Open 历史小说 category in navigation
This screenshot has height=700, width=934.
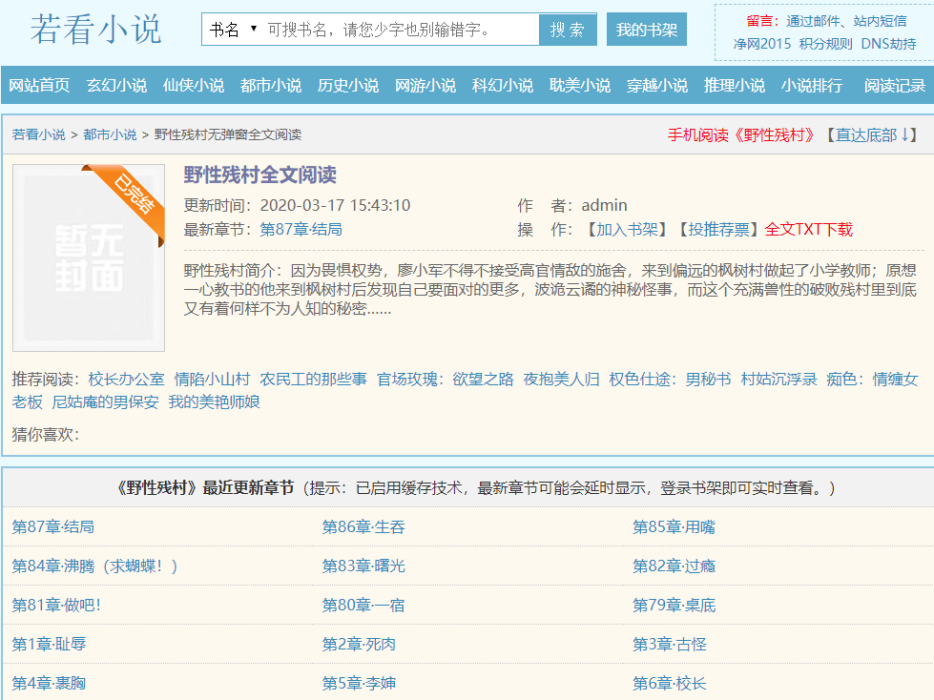(x=348, y=86)
